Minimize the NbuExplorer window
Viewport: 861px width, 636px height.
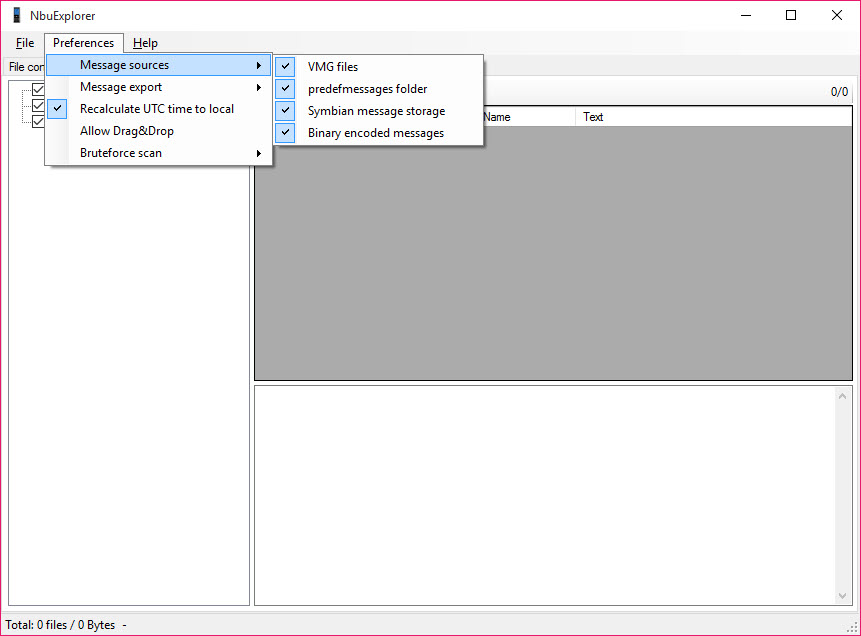pos(746,15)
